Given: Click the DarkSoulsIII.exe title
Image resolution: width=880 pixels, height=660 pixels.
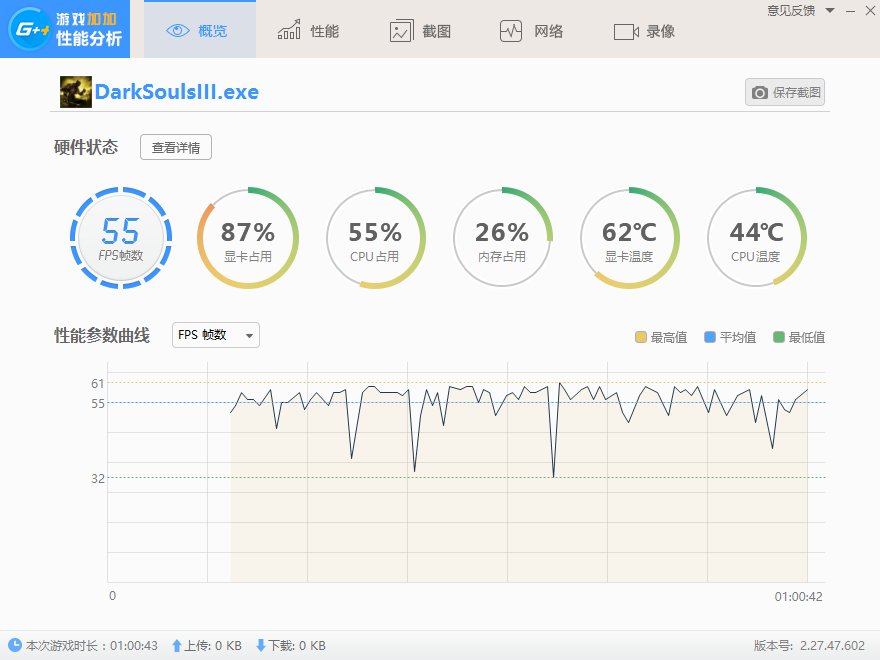Looking at the screenshot, I should pos(177,92).
